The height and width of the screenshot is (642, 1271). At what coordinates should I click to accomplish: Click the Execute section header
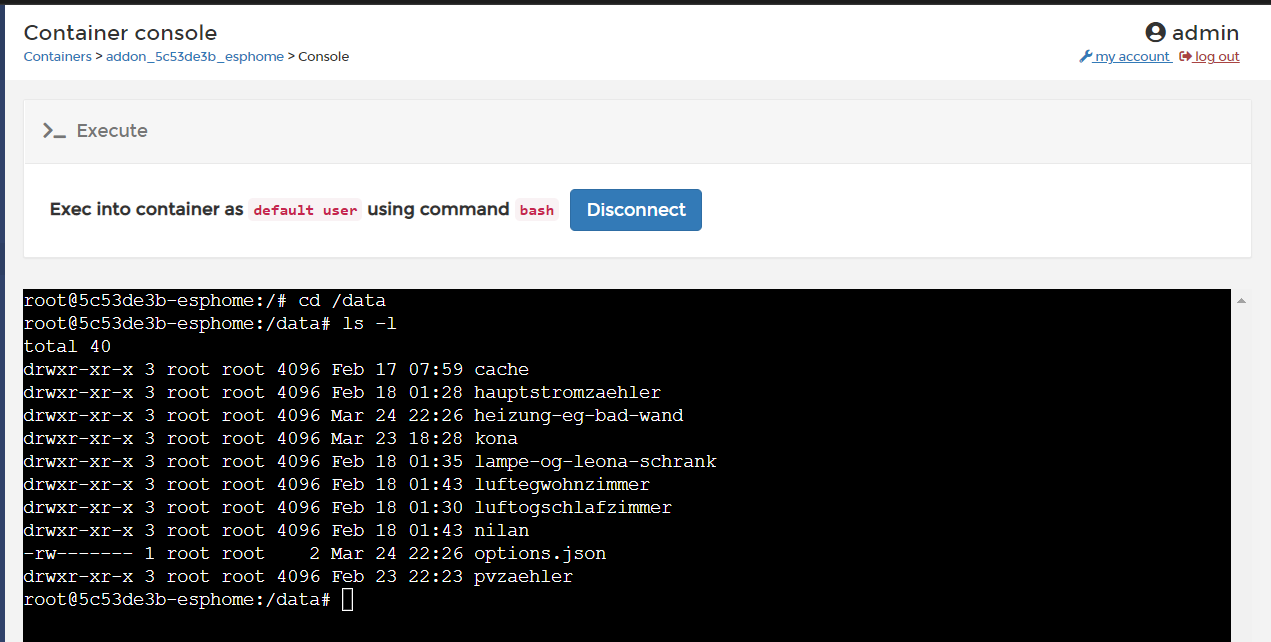tap(112, 130)
